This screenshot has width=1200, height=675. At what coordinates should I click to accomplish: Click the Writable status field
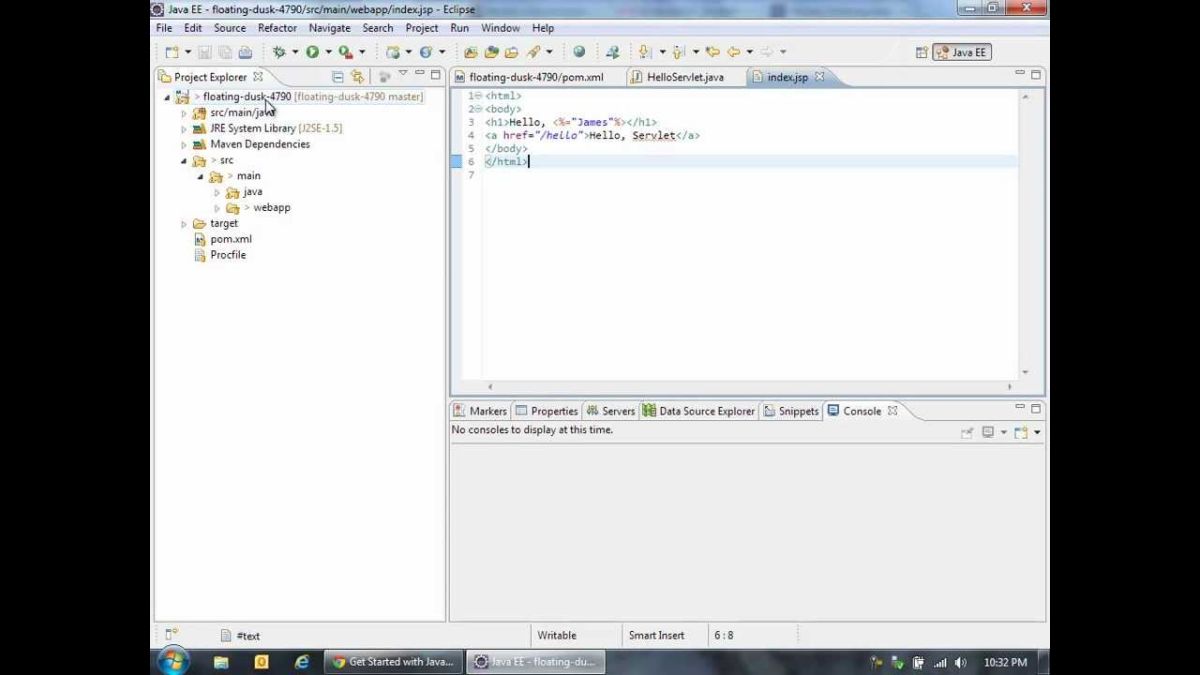557,635
